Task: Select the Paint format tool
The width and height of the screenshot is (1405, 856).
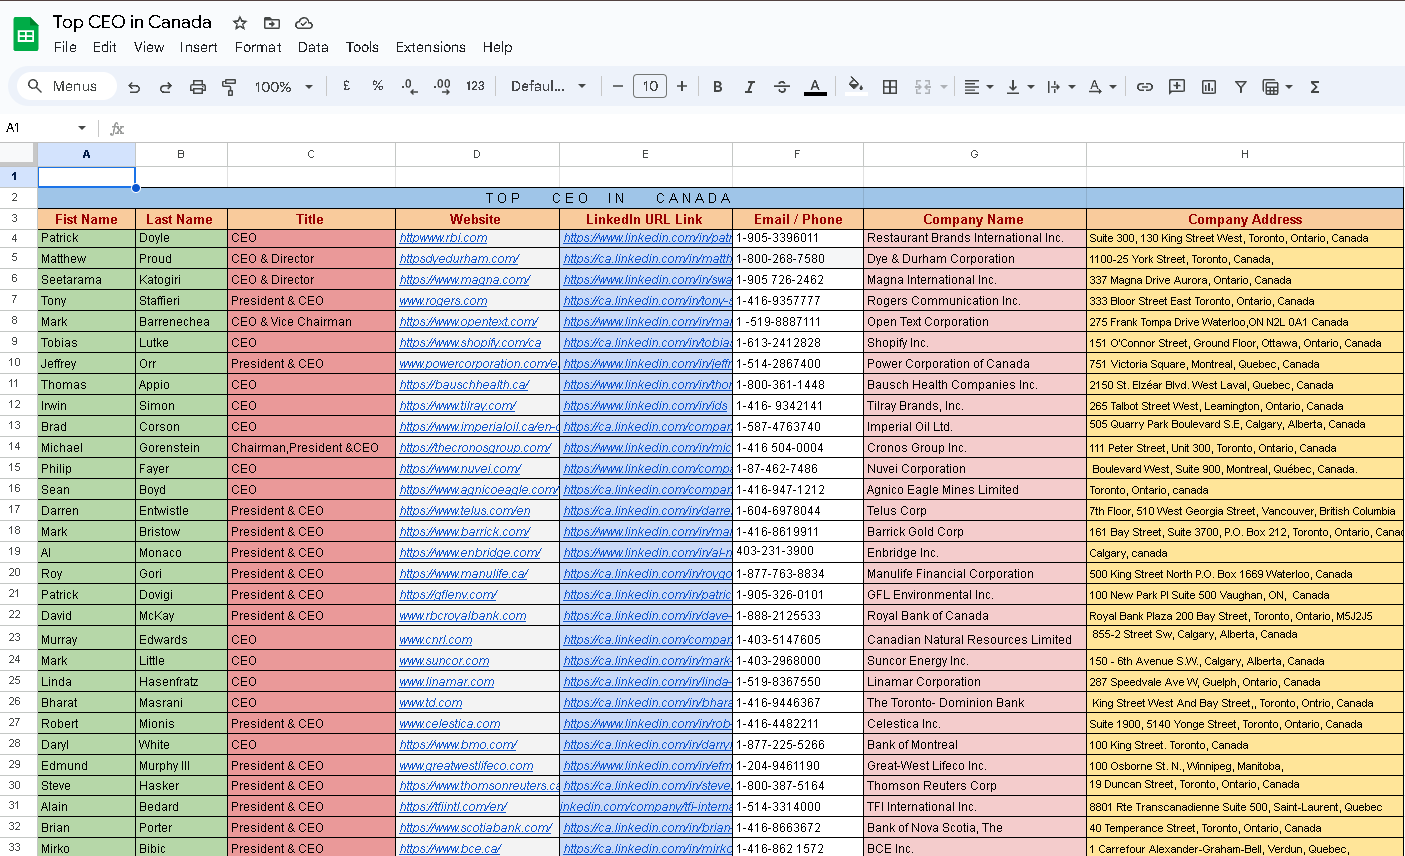Action: click(x=229, y=87)
